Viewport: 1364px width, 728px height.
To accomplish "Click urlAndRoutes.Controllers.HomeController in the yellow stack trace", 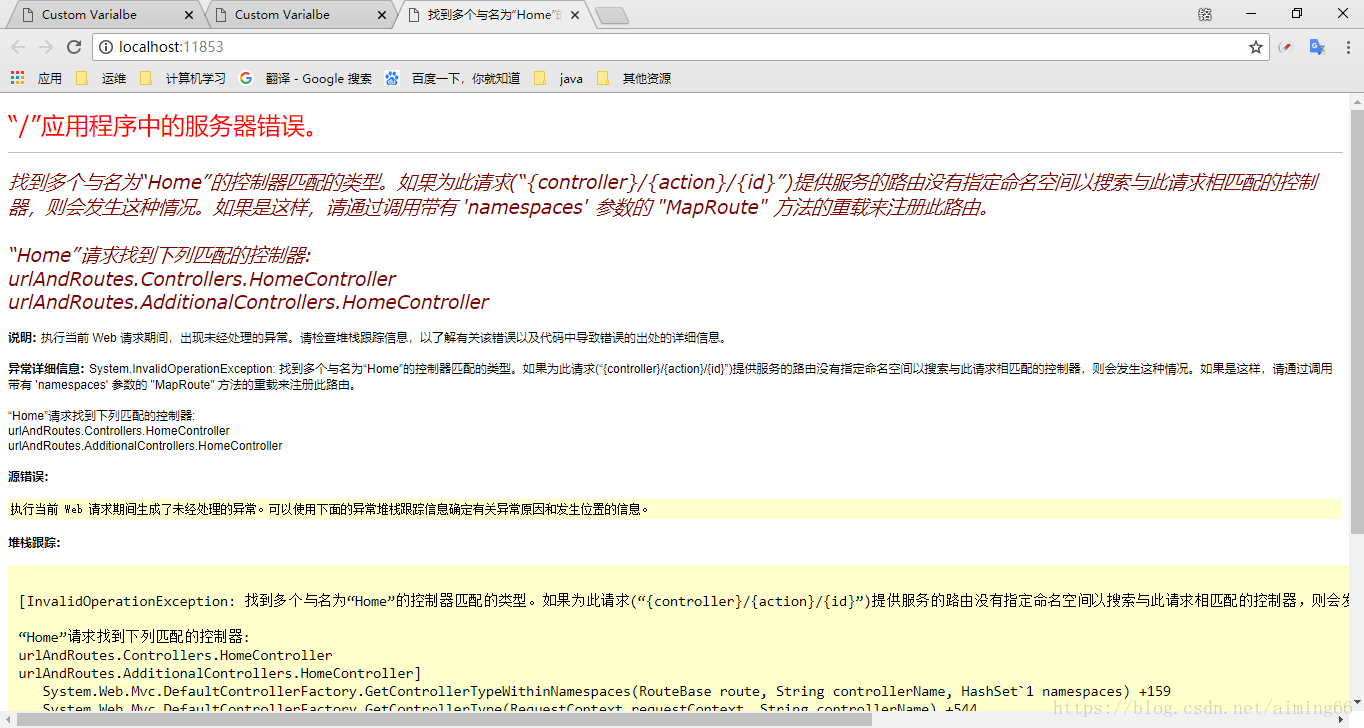I will click(176, 655).
